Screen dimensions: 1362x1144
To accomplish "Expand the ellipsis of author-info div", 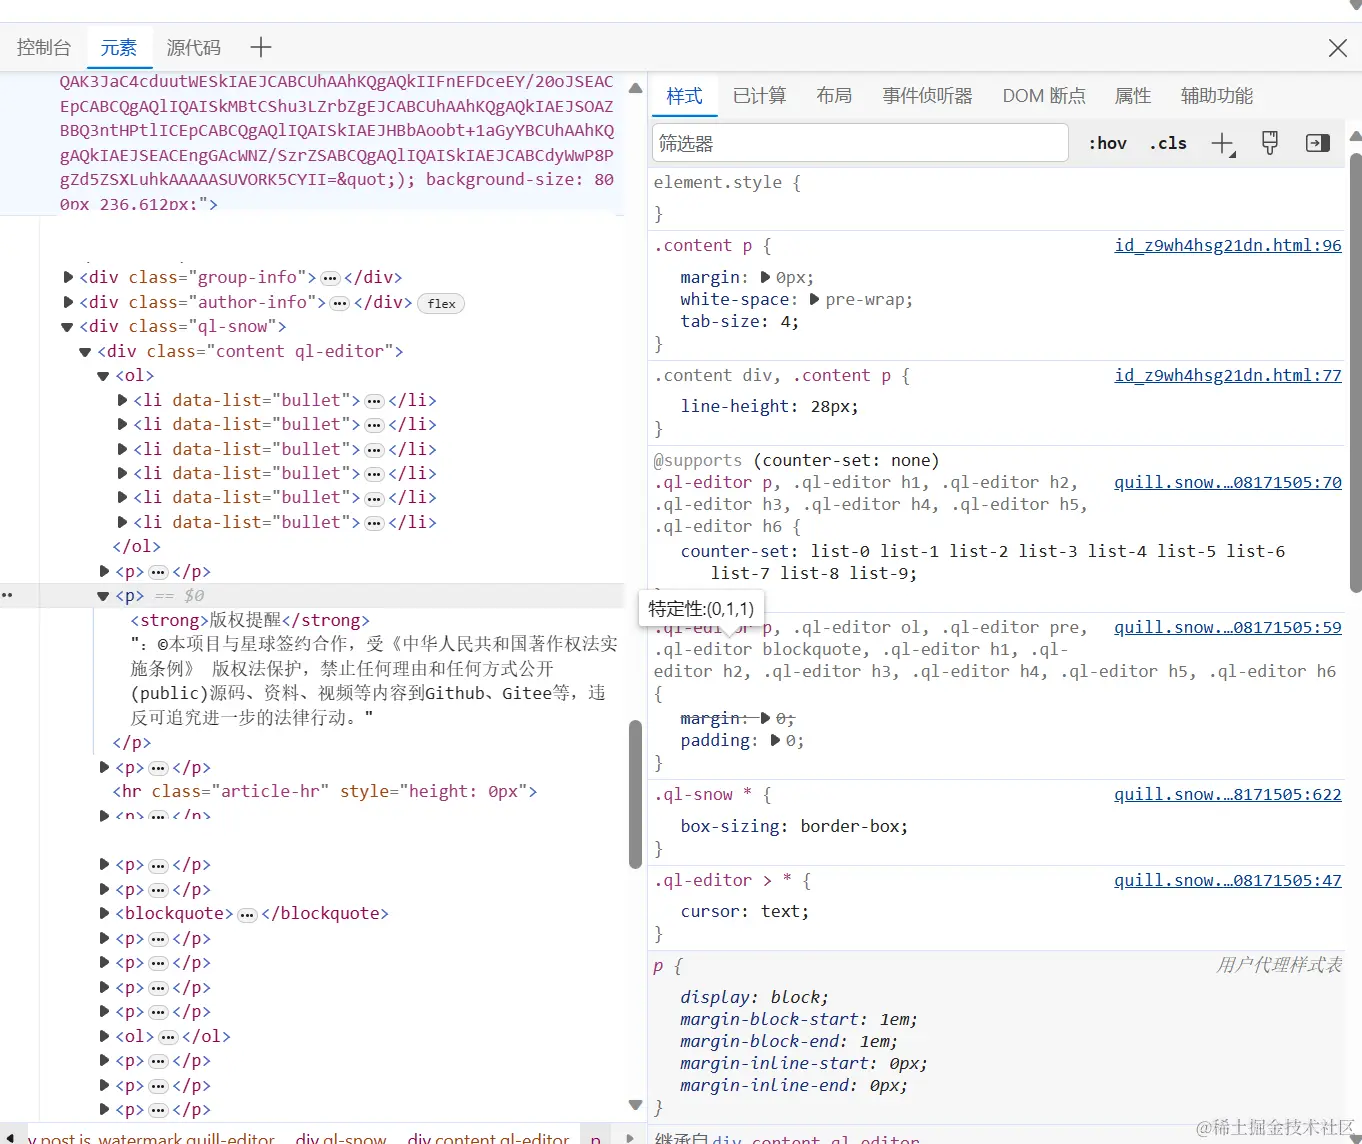I will tap(339, 303).
